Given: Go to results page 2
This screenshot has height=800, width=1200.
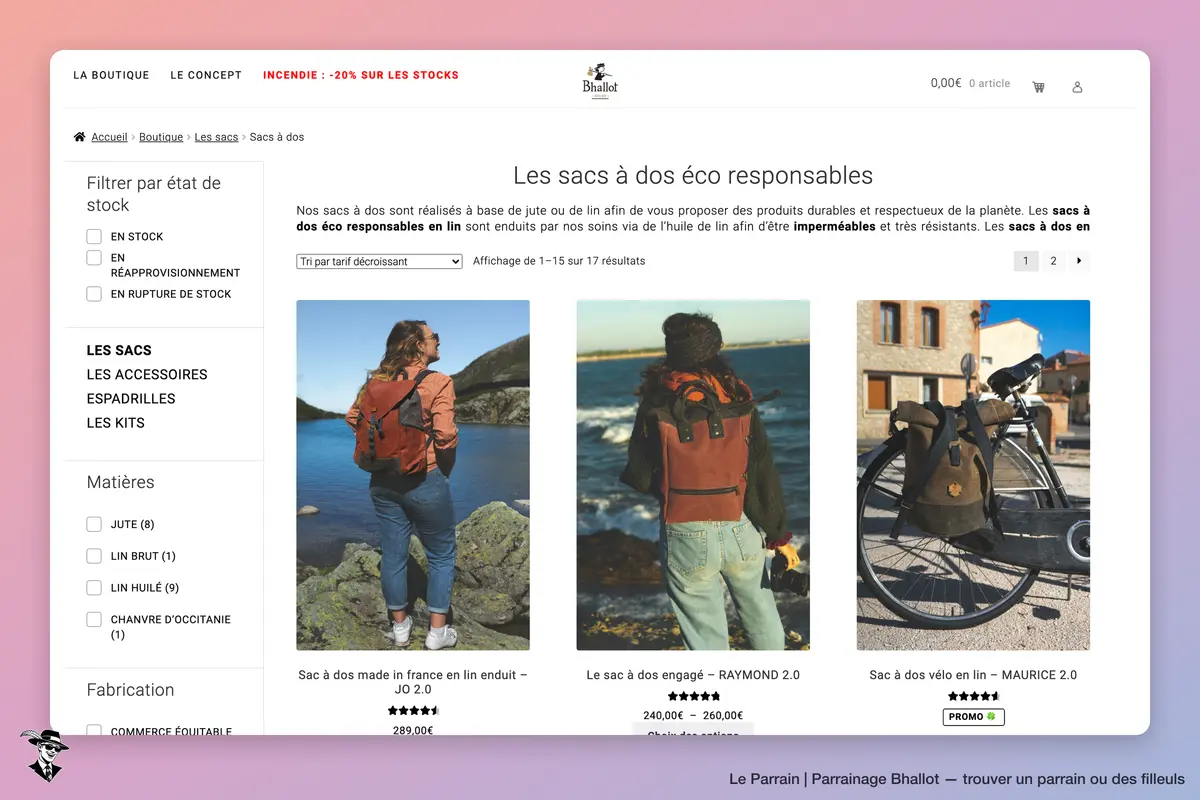Looking at the screenshot, I should point(1053,261).
